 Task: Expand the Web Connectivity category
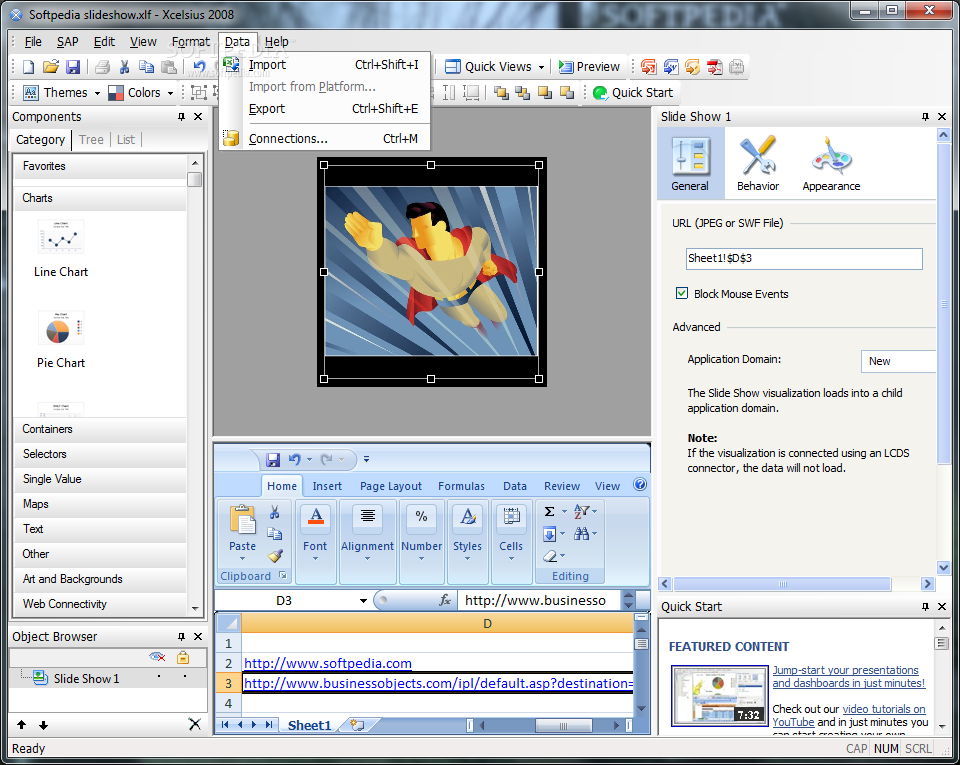(x=100, y=604)
